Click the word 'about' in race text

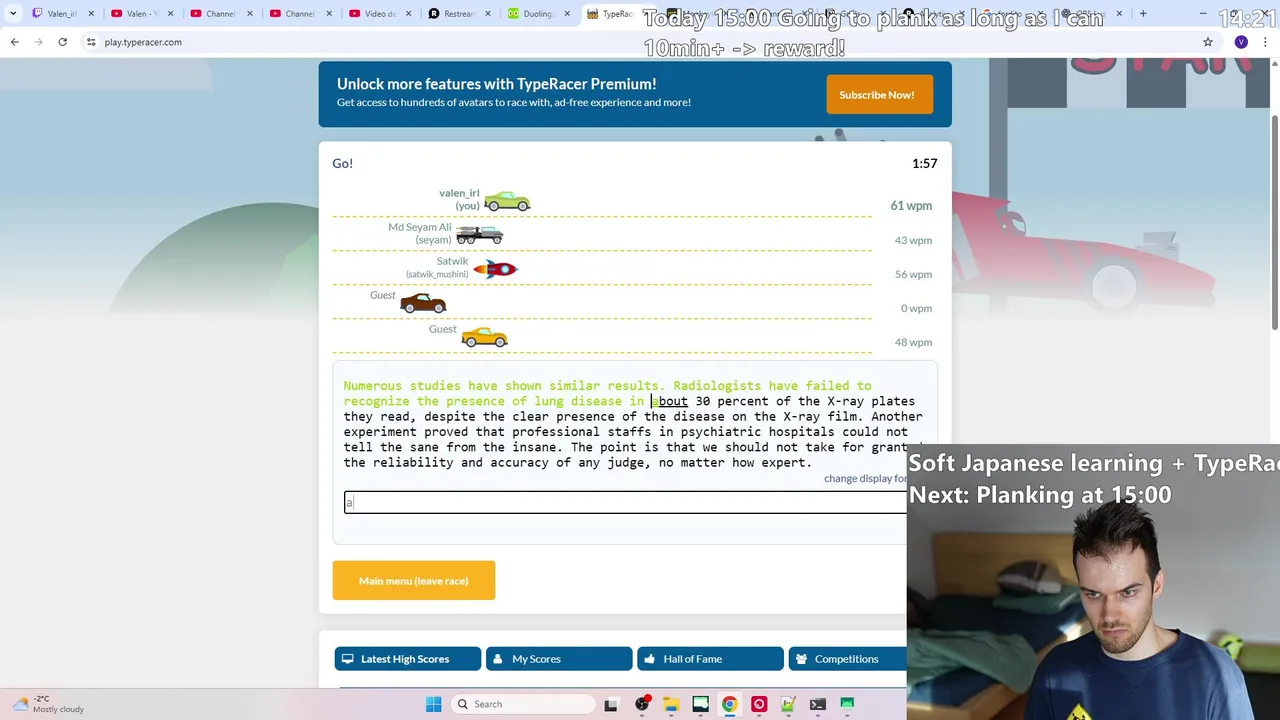[669, 401]
